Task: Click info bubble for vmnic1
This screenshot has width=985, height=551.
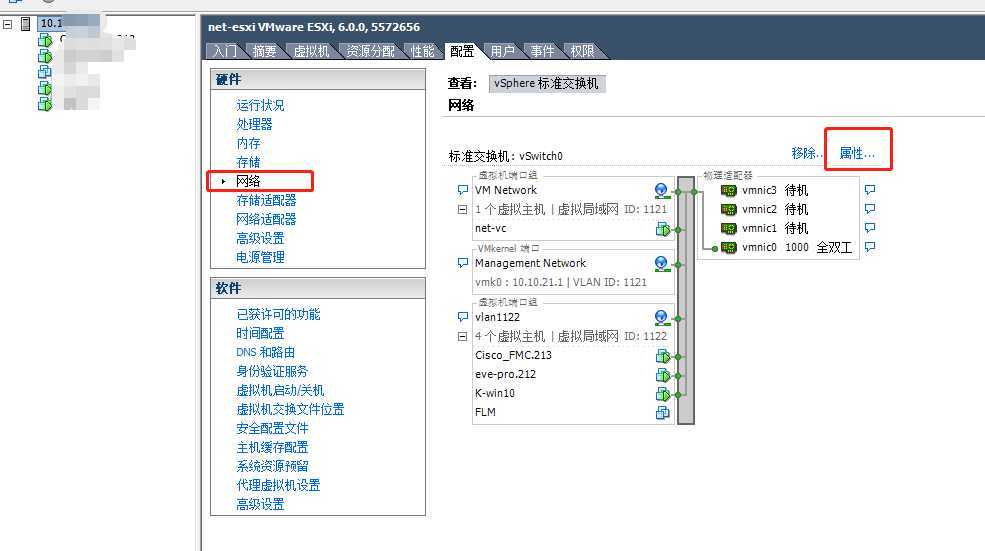Action: click(x=870, y=227)
